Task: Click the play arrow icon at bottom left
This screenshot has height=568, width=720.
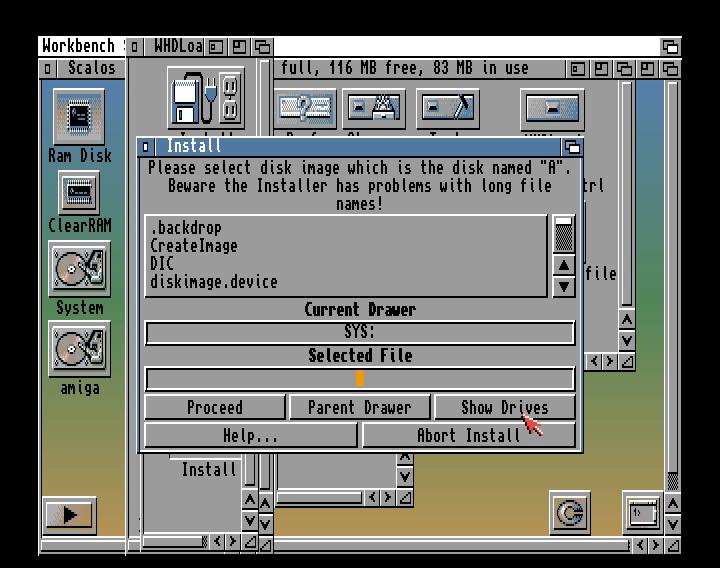Action: [69, 515]
